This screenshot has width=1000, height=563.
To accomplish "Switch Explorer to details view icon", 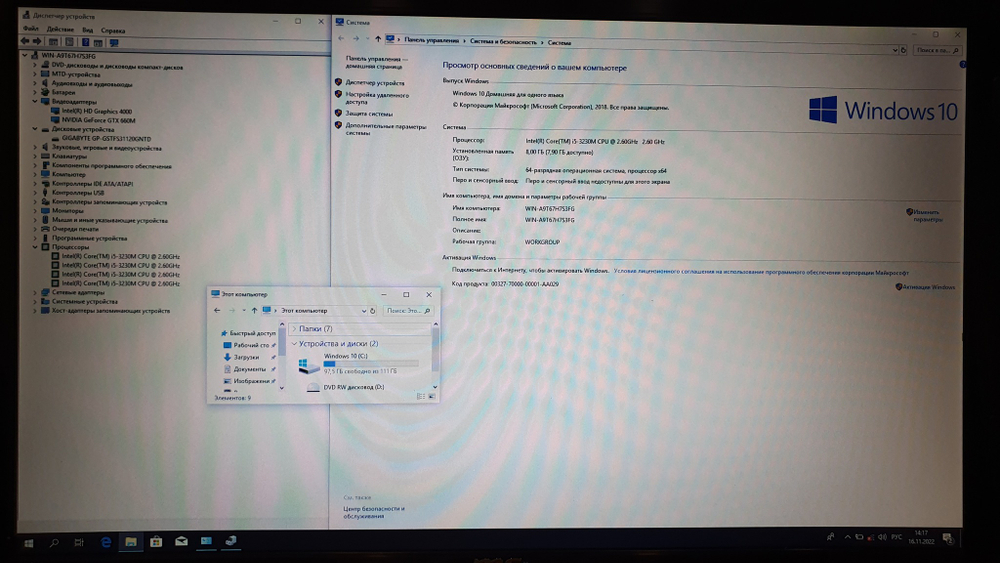I will [421, 397].
